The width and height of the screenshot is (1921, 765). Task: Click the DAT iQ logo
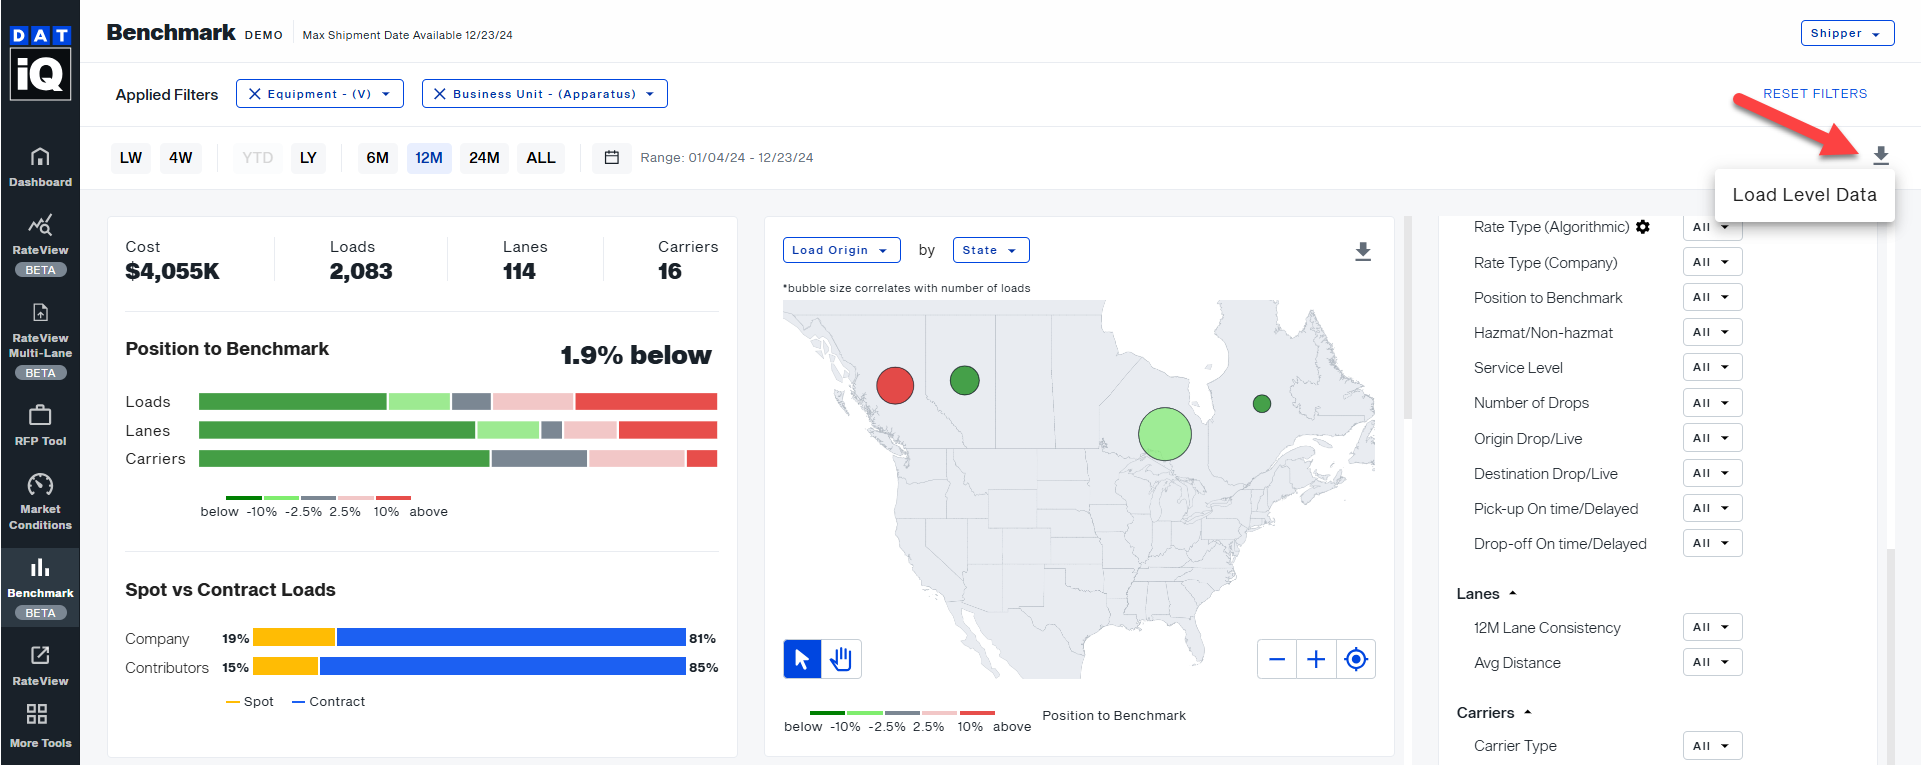(x=40, y=63)
